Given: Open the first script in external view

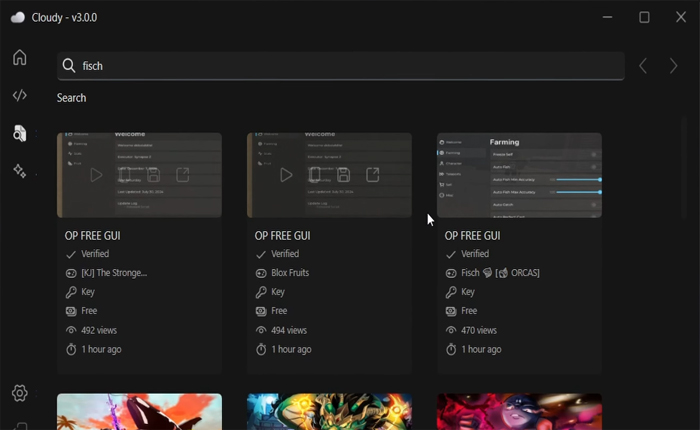Looking at the screenshot, I should (183, 175).
